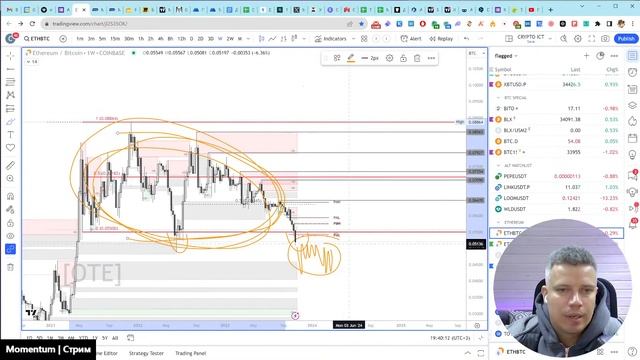Select the 15m timeframe
The image size is (640, 360).
(115, 38)
